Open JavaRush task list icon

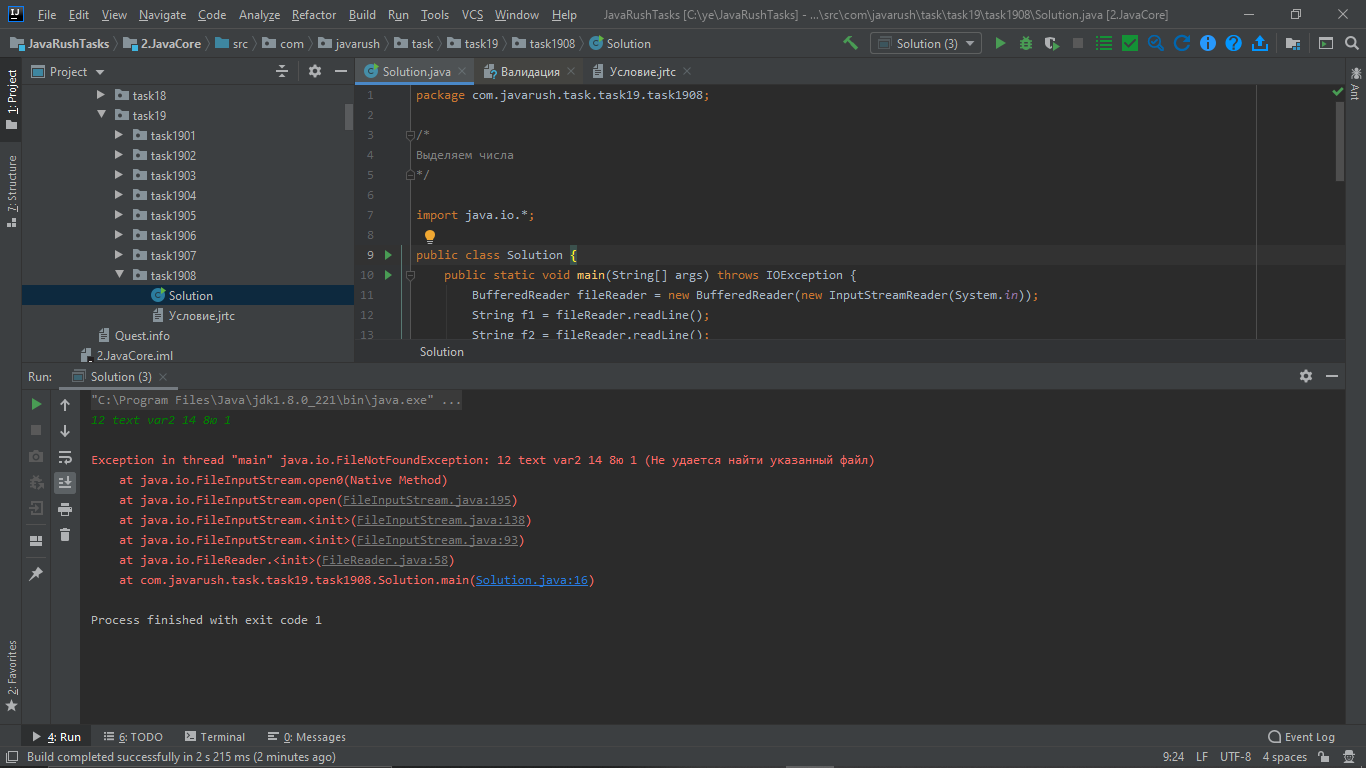(1104, 43)
